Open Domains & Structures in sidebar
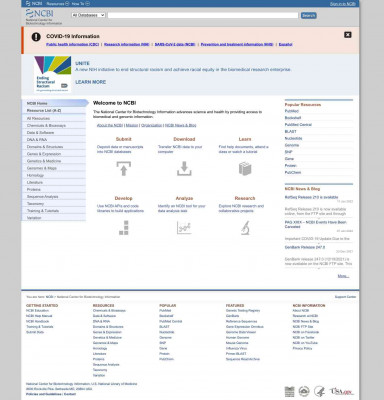Image resolution: width=384 pixels, height=400 pixels. pyautogui.click(x=54, y=147)
